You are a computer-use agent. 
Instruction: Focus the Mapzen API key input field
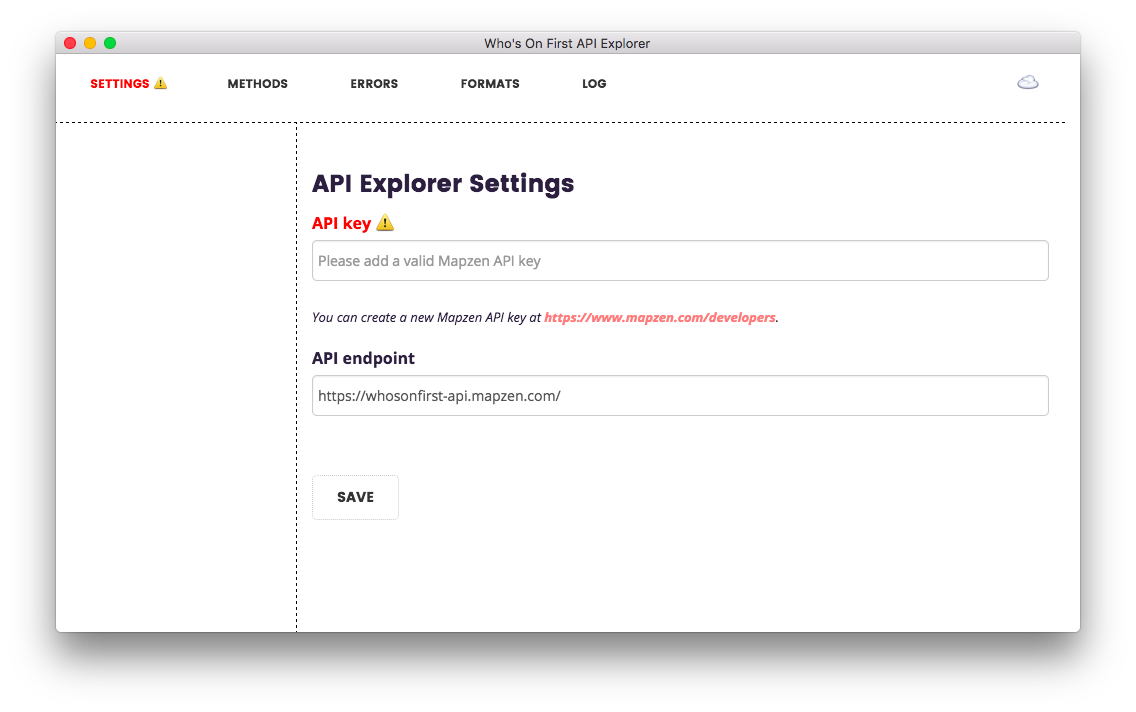(680, 261)
